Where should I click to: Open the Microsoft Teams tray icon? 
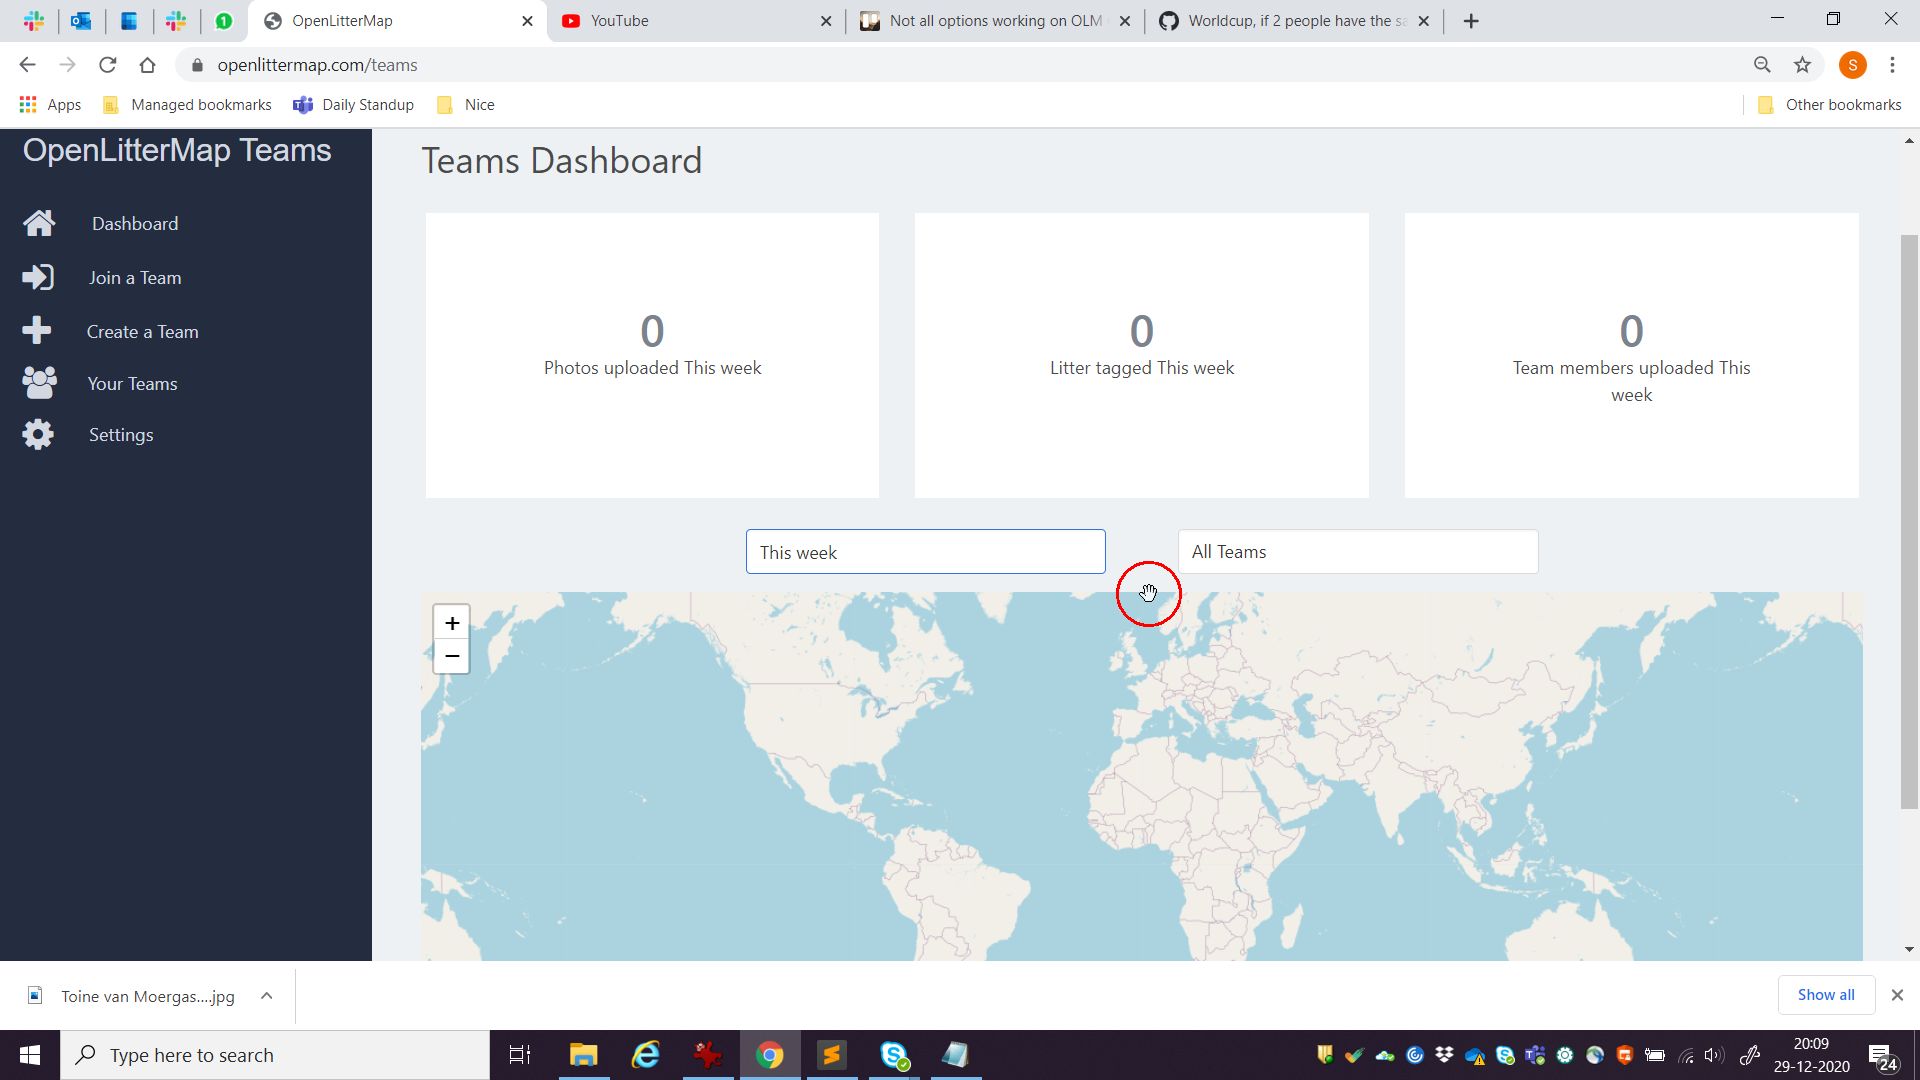(x=1533, y=1055)
